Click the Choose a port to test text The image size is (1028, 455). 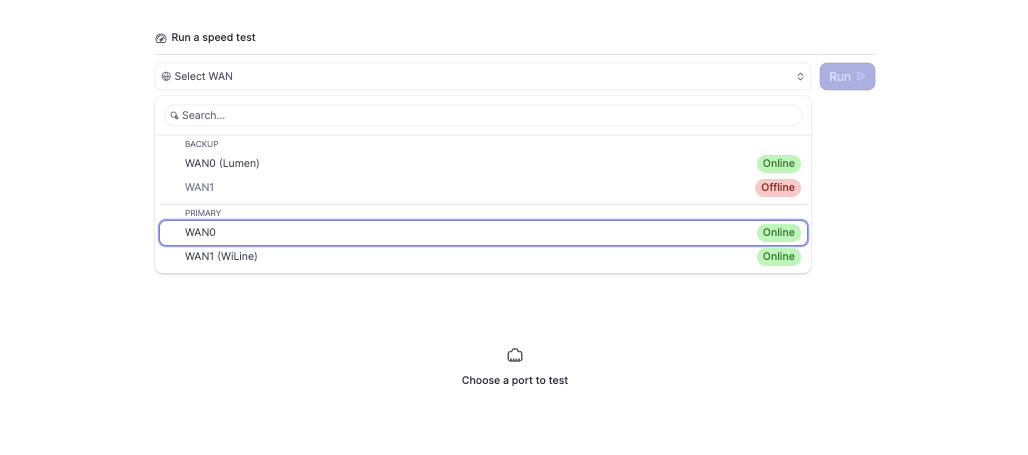514,381
